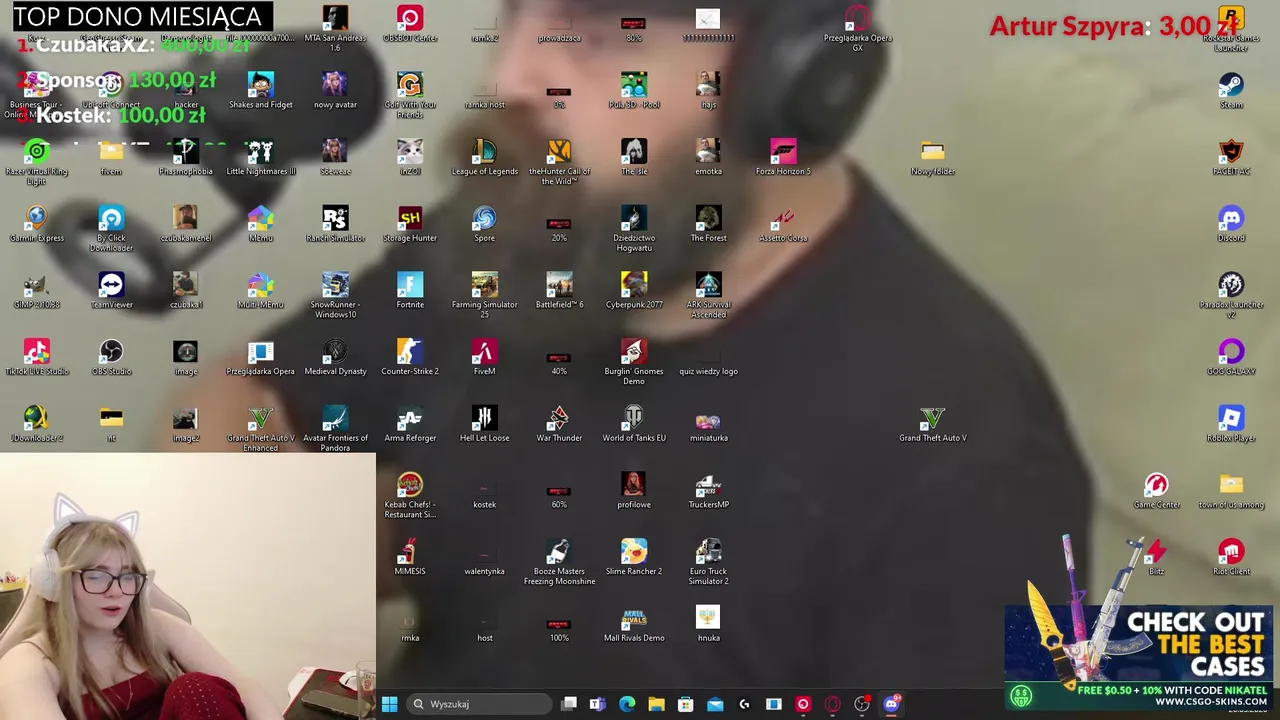Open the Slime Rancher 2 shortcut
Screen dimensions: 1280x720
pos(634,557)
